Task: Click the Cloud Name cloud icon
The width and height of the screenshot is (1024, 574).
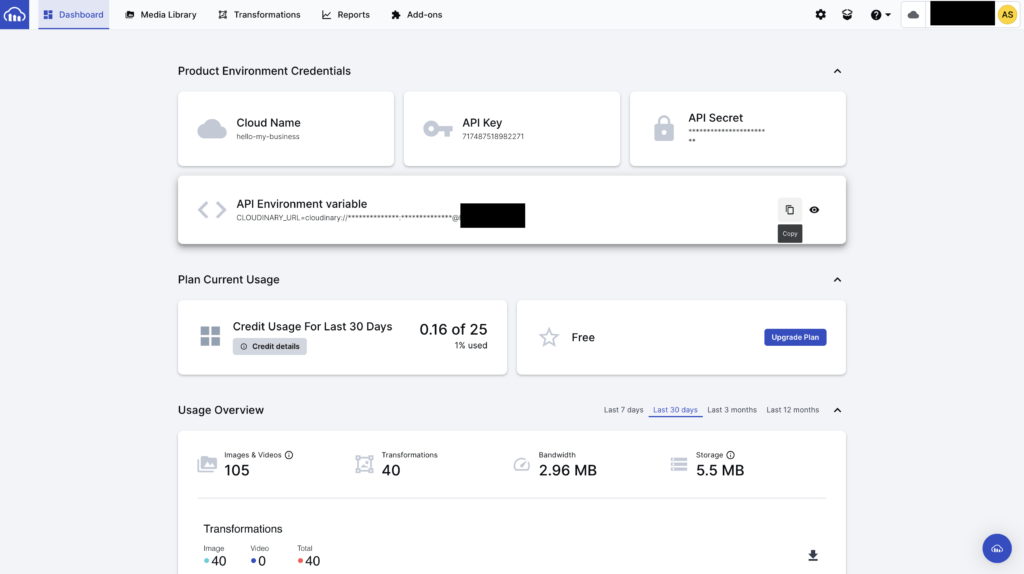Action: click(212, 129)
